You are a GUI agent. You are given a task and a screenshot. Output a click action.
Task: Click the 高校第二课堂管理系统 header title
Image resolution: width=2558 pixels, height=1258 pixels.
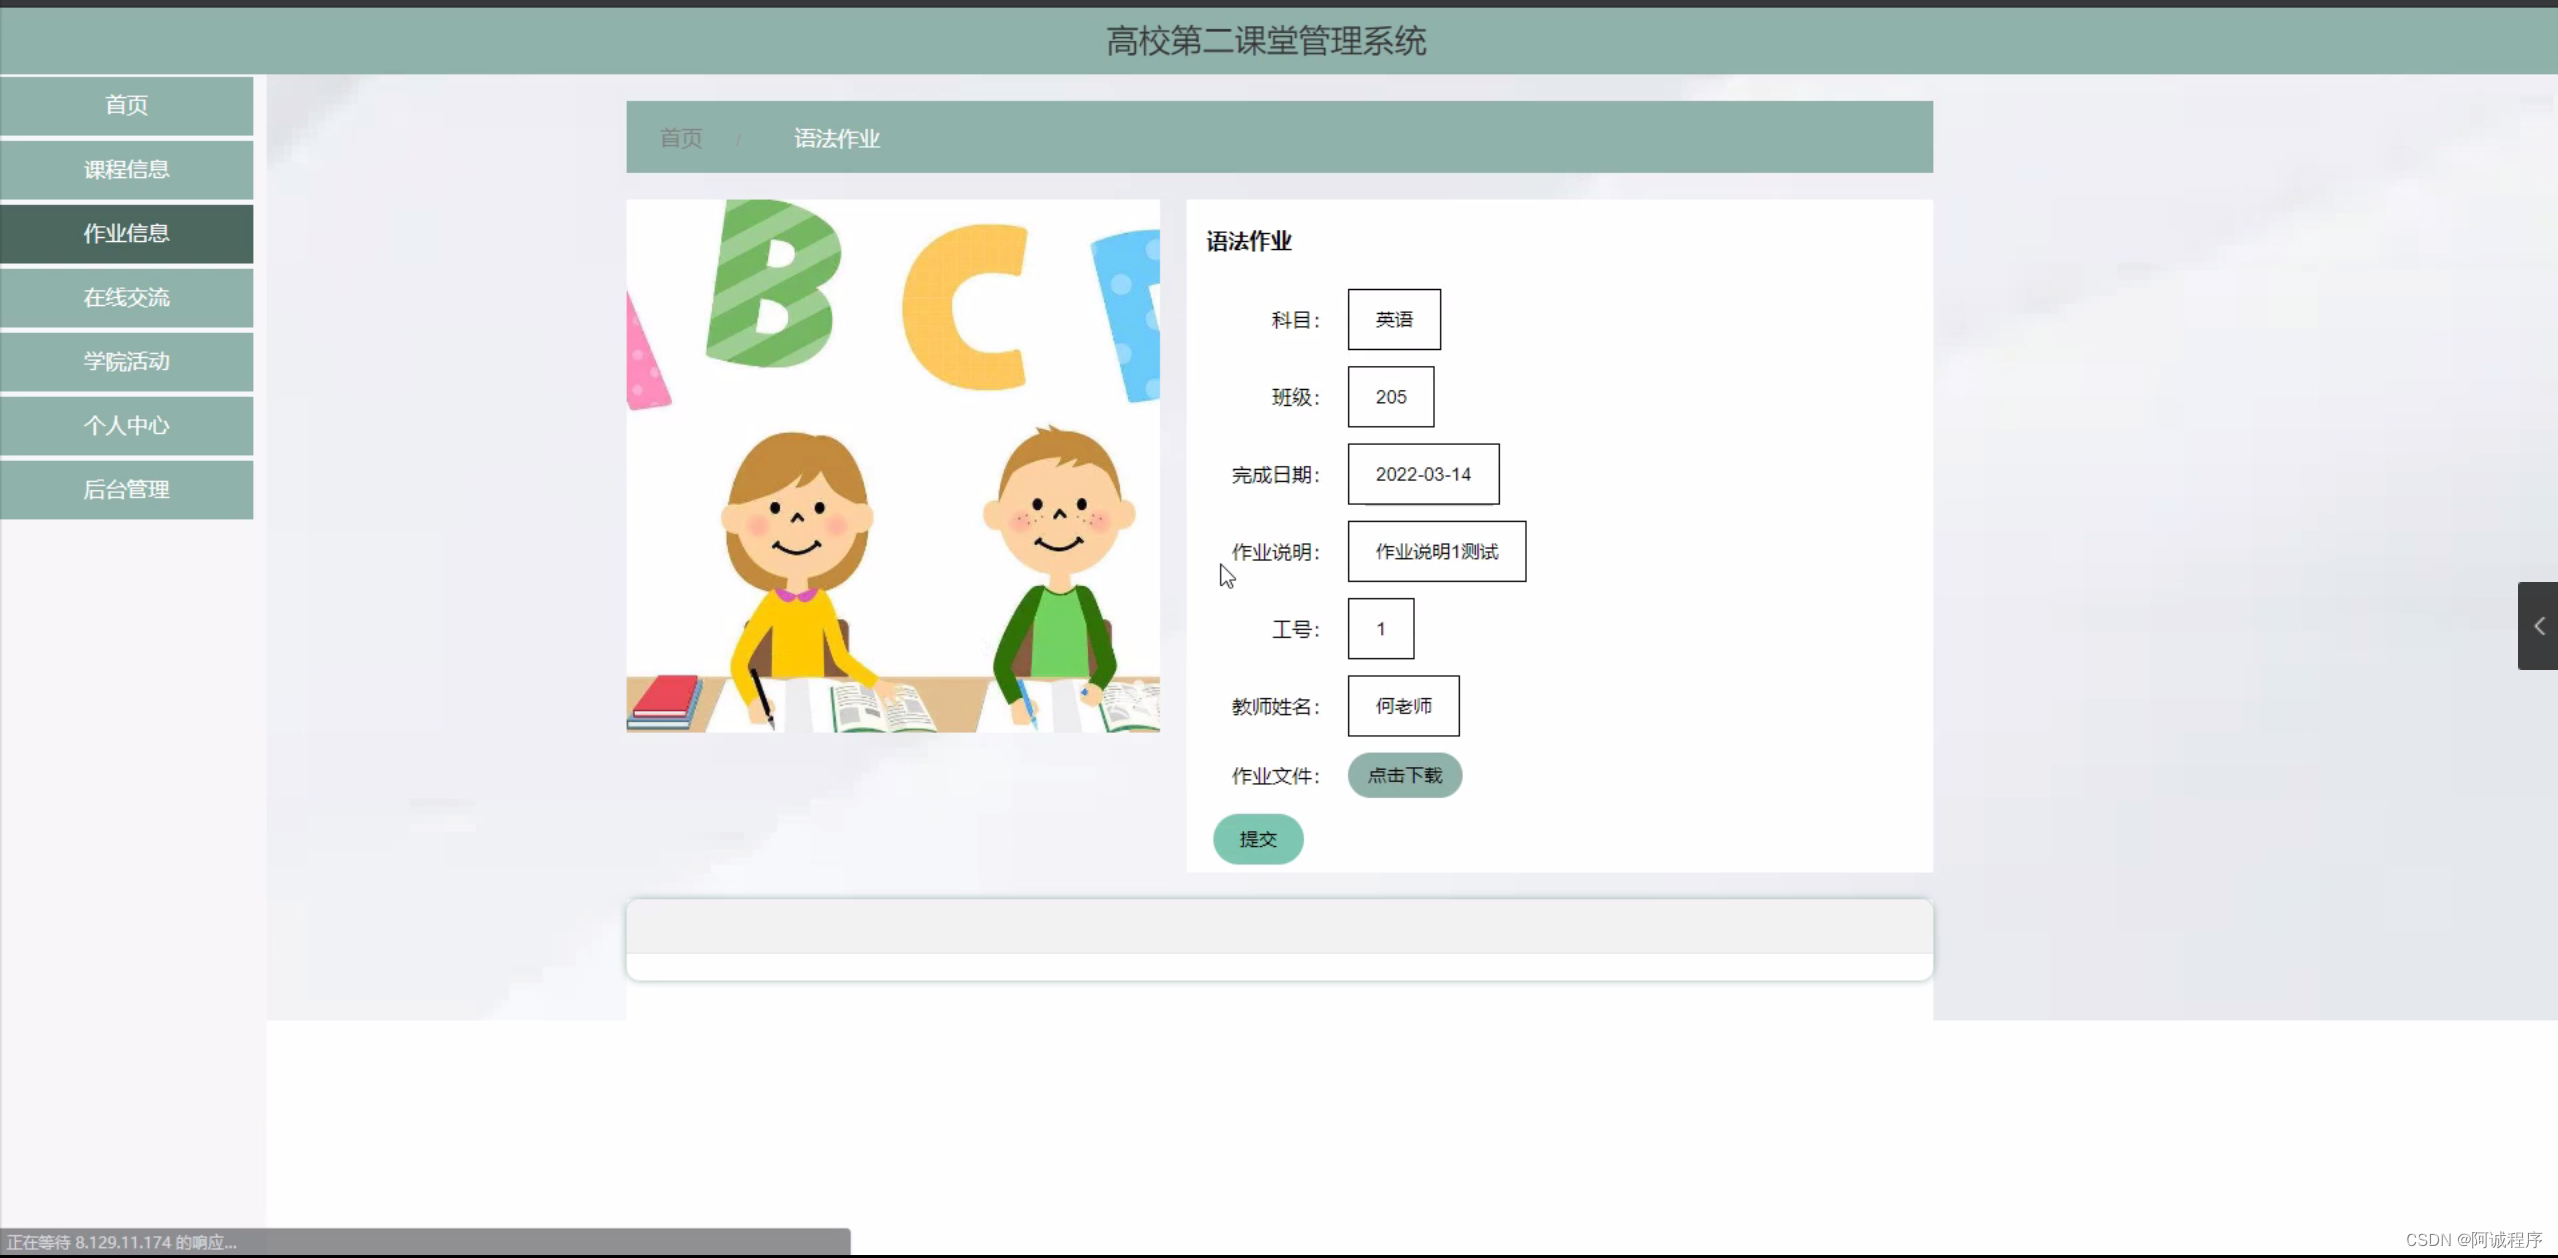pyautogui.click(x=1265, y=41)
